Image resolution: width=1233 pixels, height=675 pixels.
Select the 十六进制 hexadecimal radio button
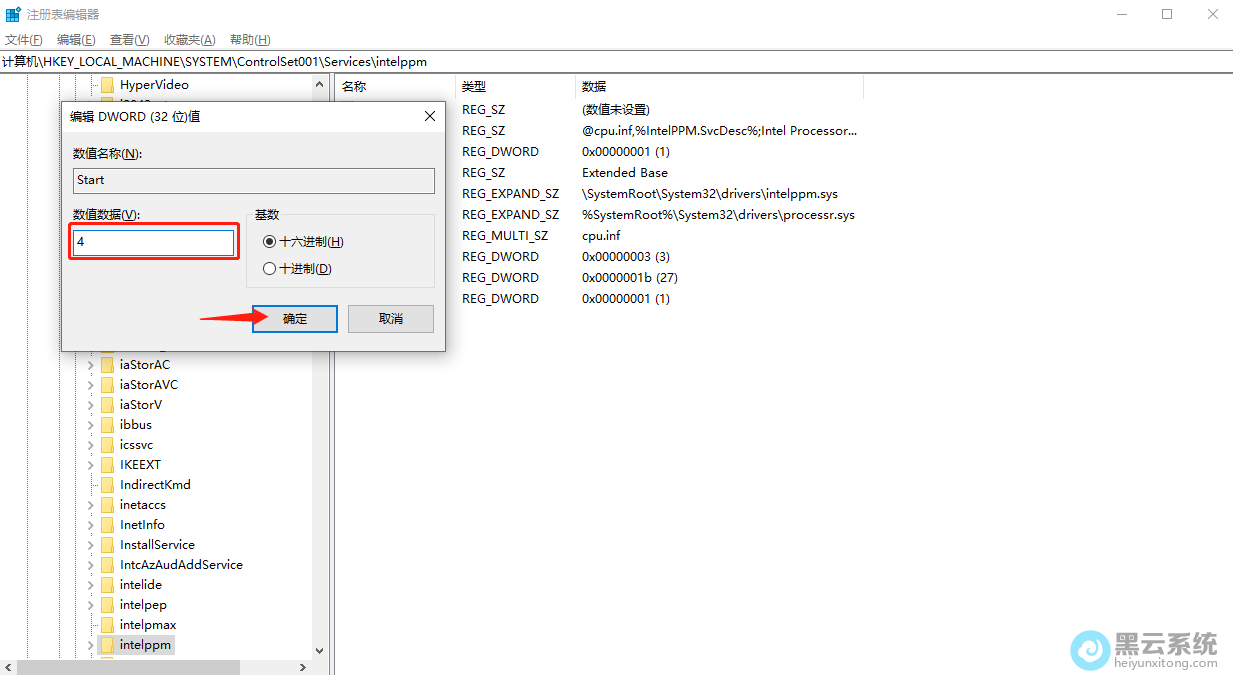click(269, 242)
